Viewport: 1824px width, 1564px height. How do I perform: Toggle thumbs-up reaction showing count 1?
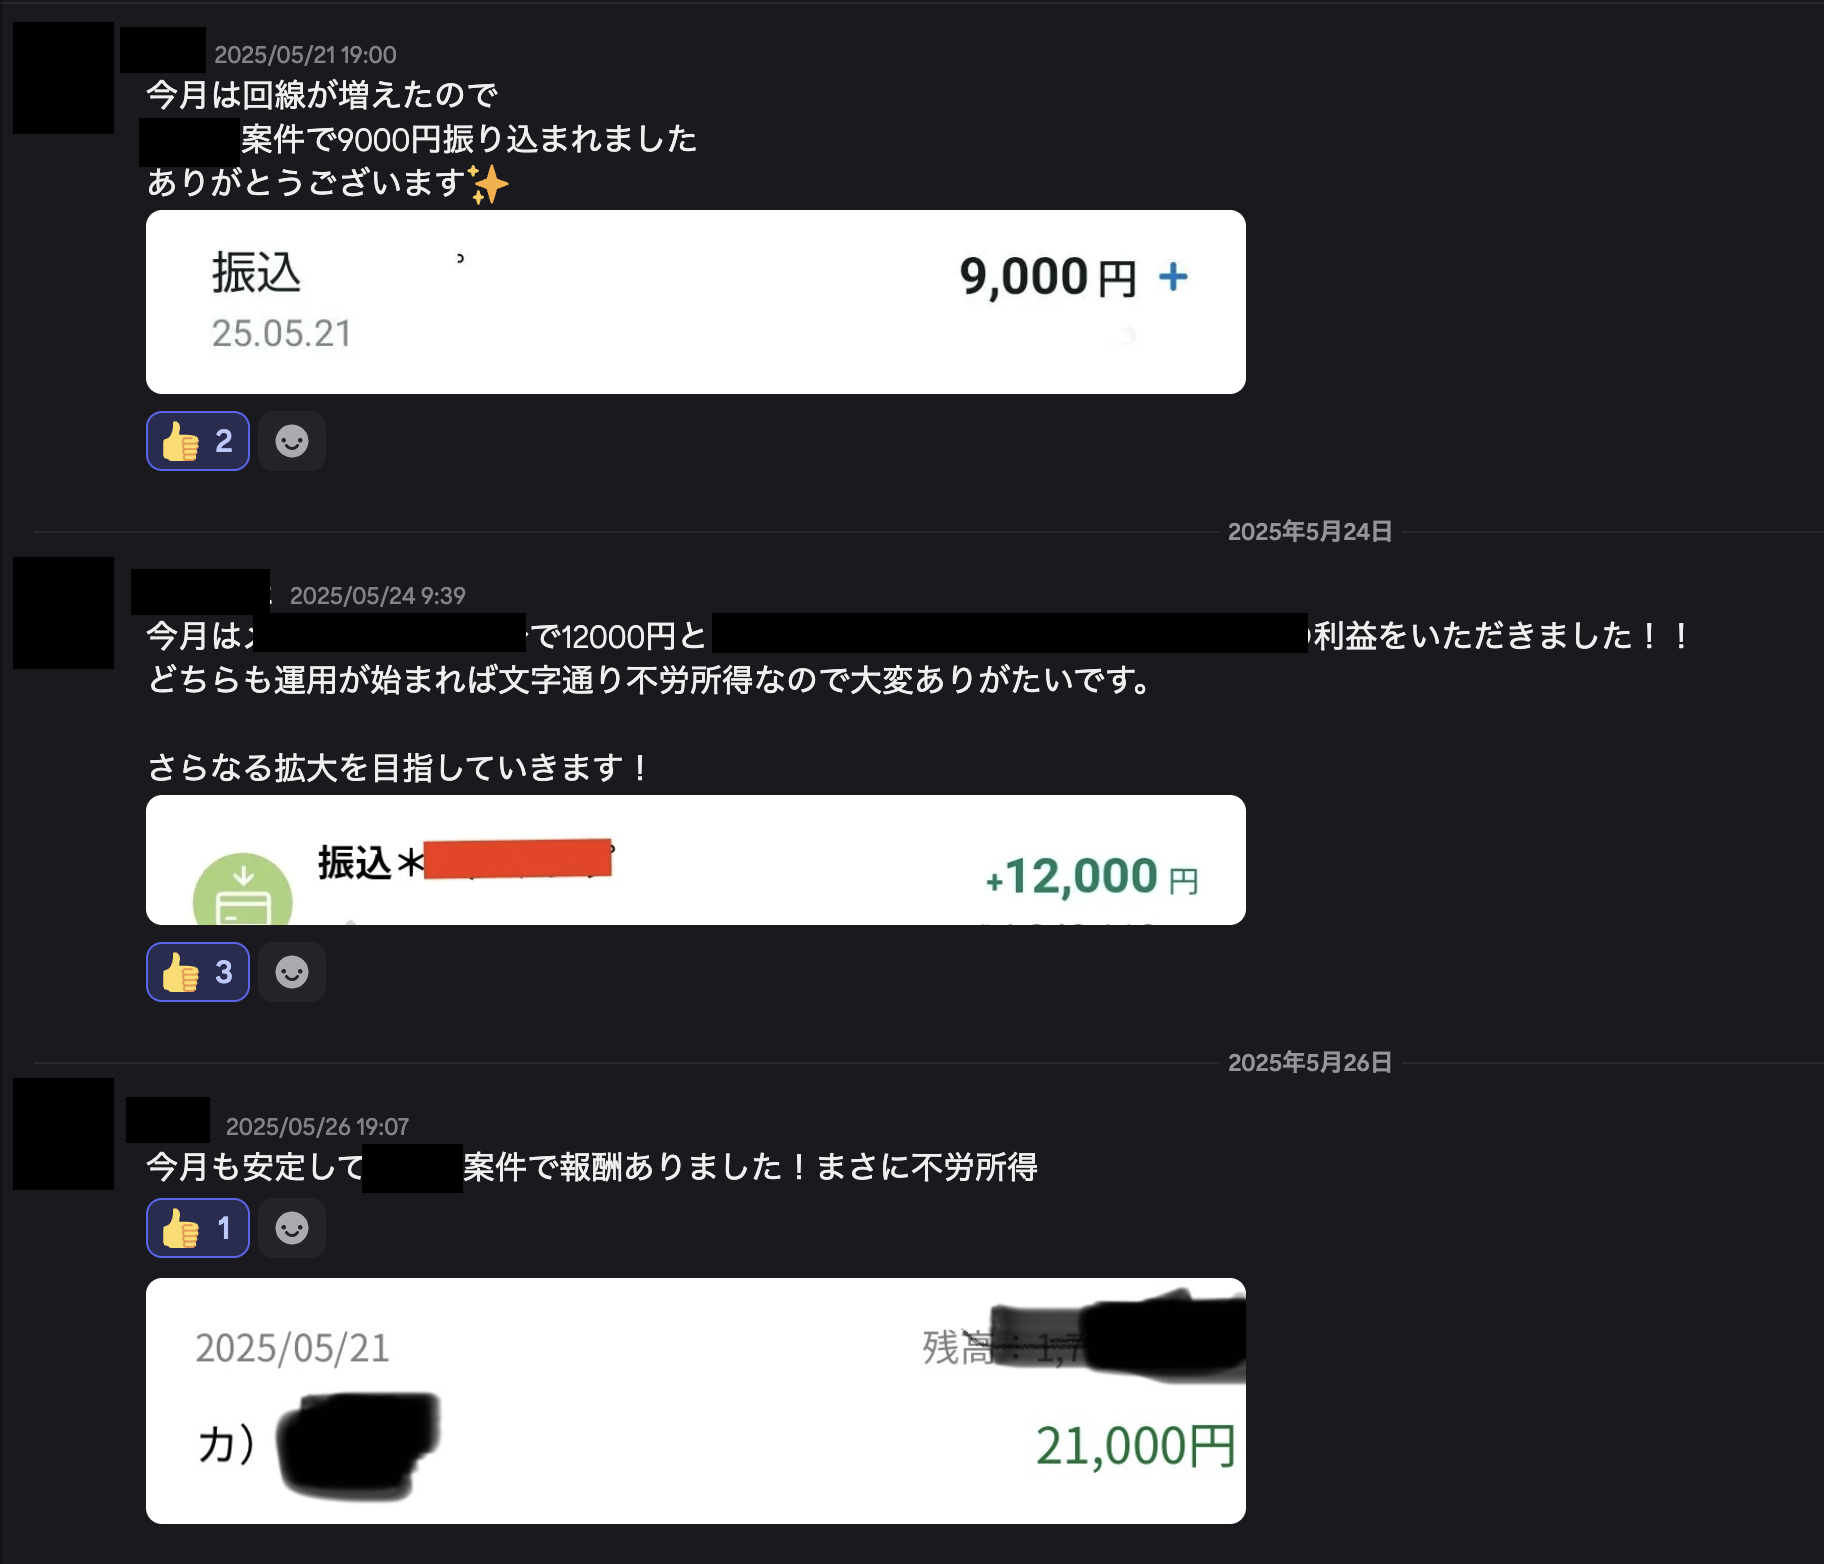pyautogui.click(x=198, y=1228)
